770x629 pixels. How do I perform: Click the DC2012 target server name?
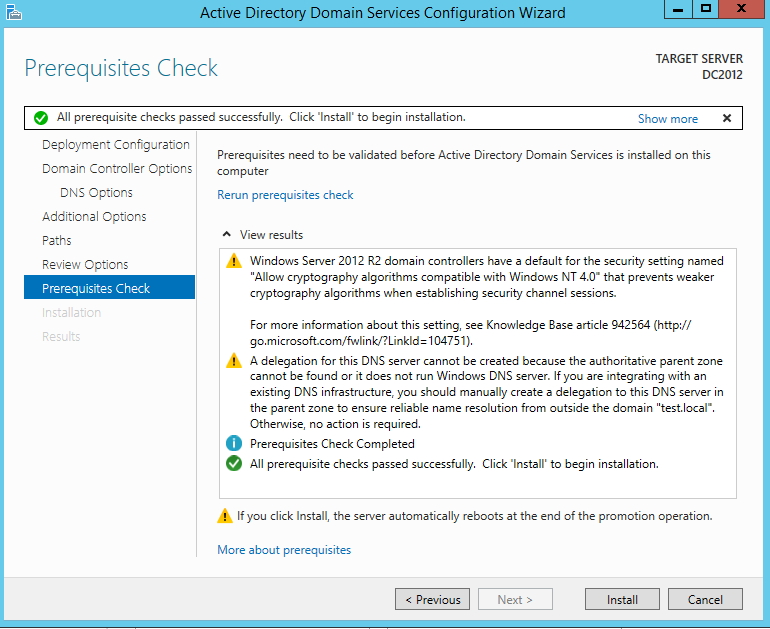coord(722,75)
